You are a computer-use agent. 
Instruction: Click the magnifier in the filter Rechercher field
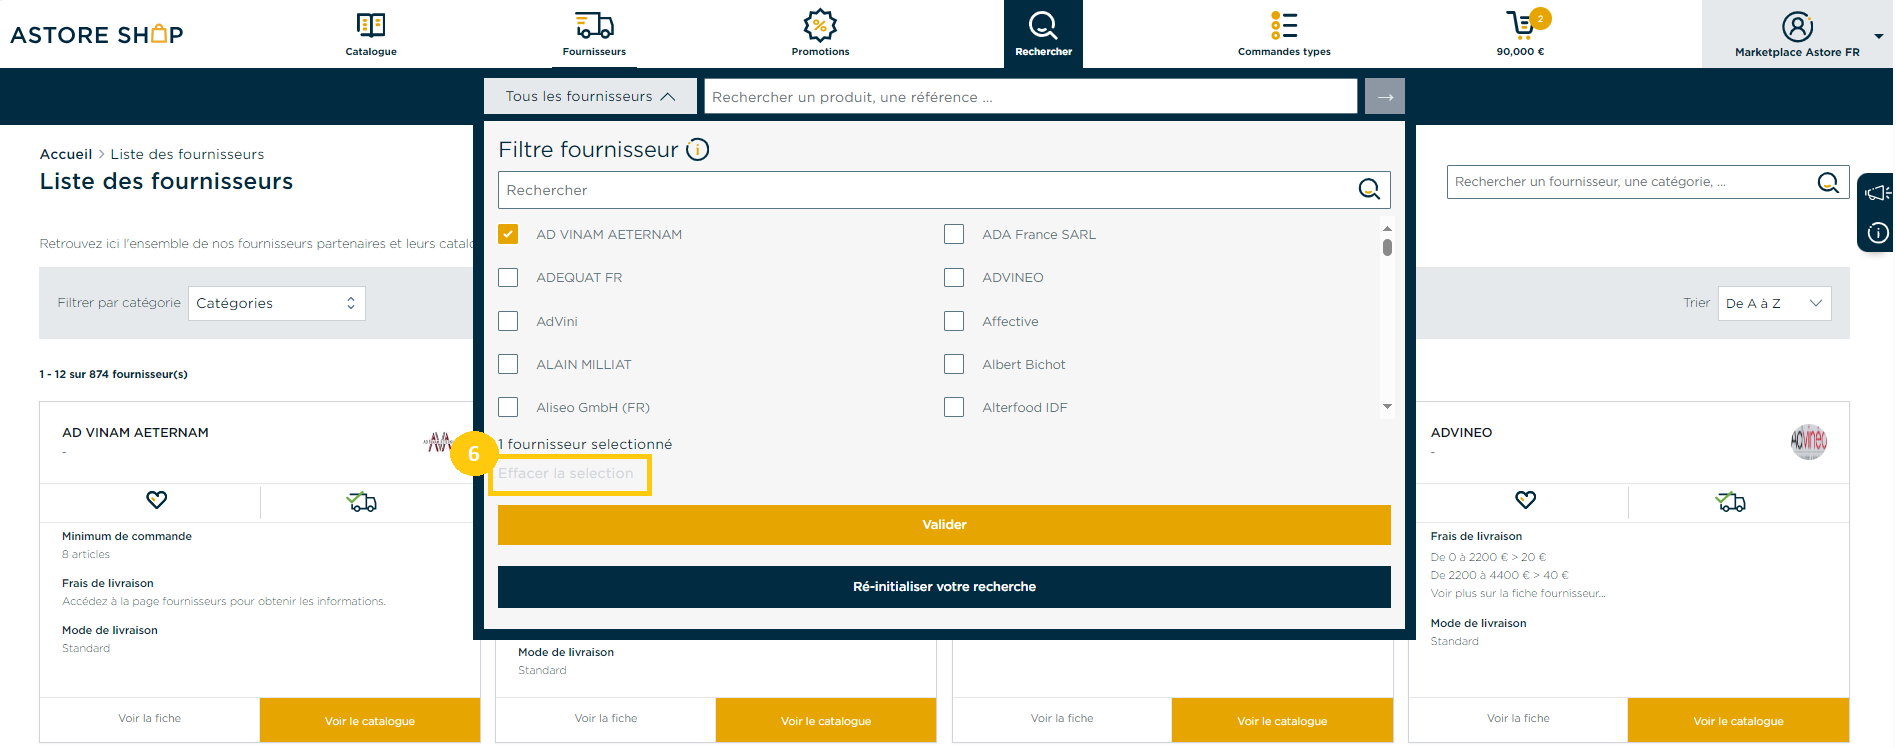point(1369,189)
